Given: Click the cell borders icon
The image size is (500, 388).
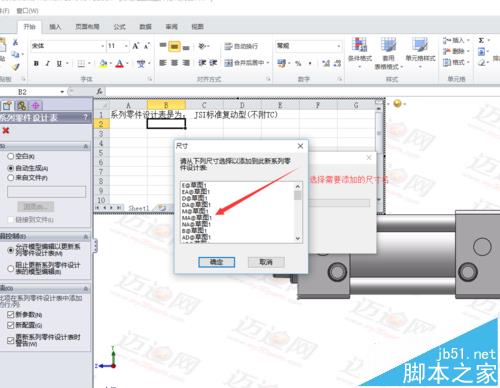Looking at the screenshot, I should pos(81,63).
